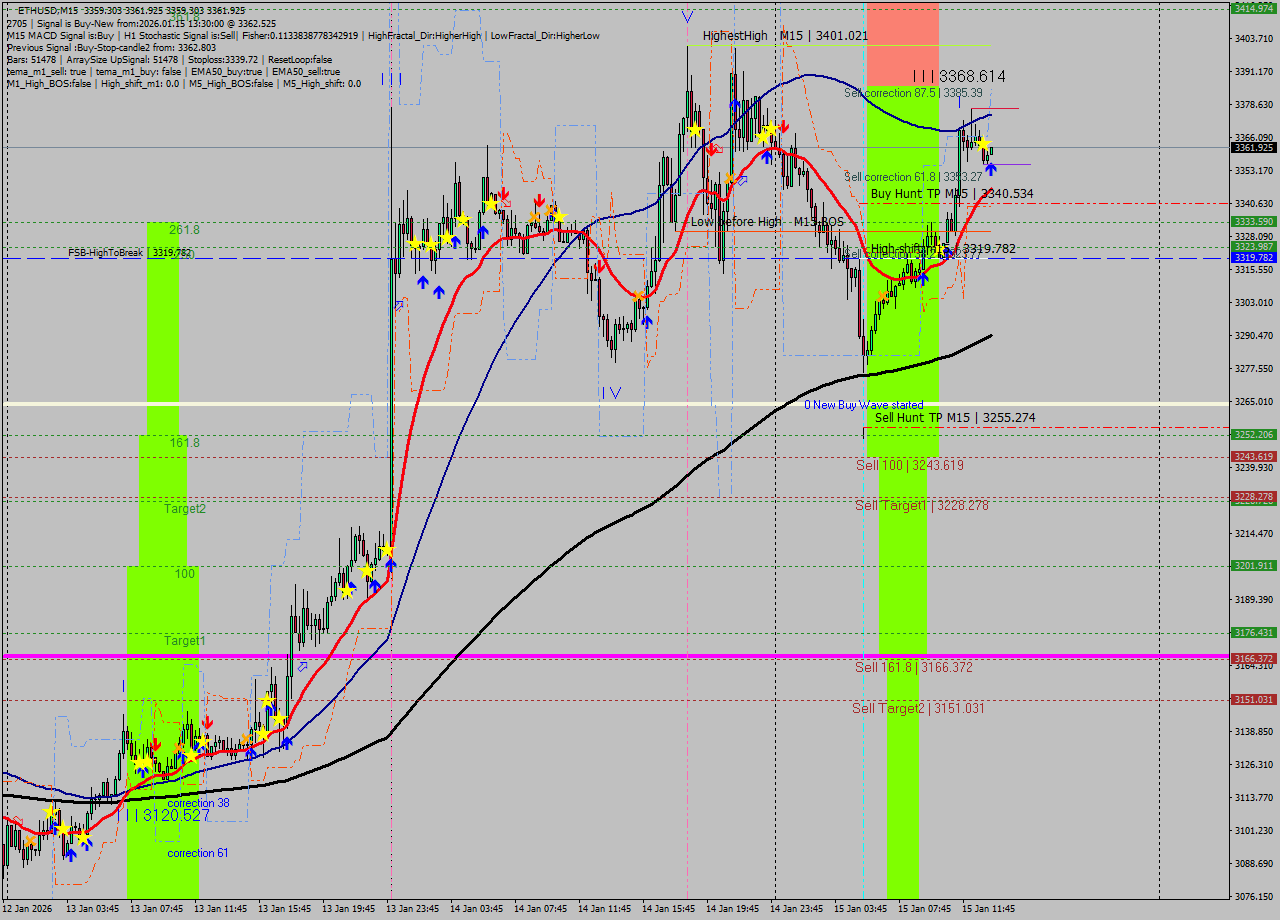Click the red 3151.031 price tag on axis
Image resolution: width=1280 pixels, height=920 pixels.
pyautogui.click(x=1253, y=700)
